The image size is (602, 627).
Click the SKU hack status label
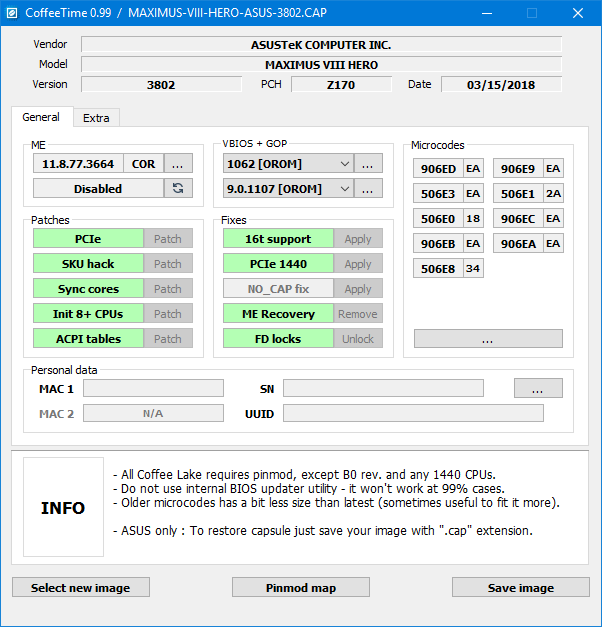coord(88,264)
